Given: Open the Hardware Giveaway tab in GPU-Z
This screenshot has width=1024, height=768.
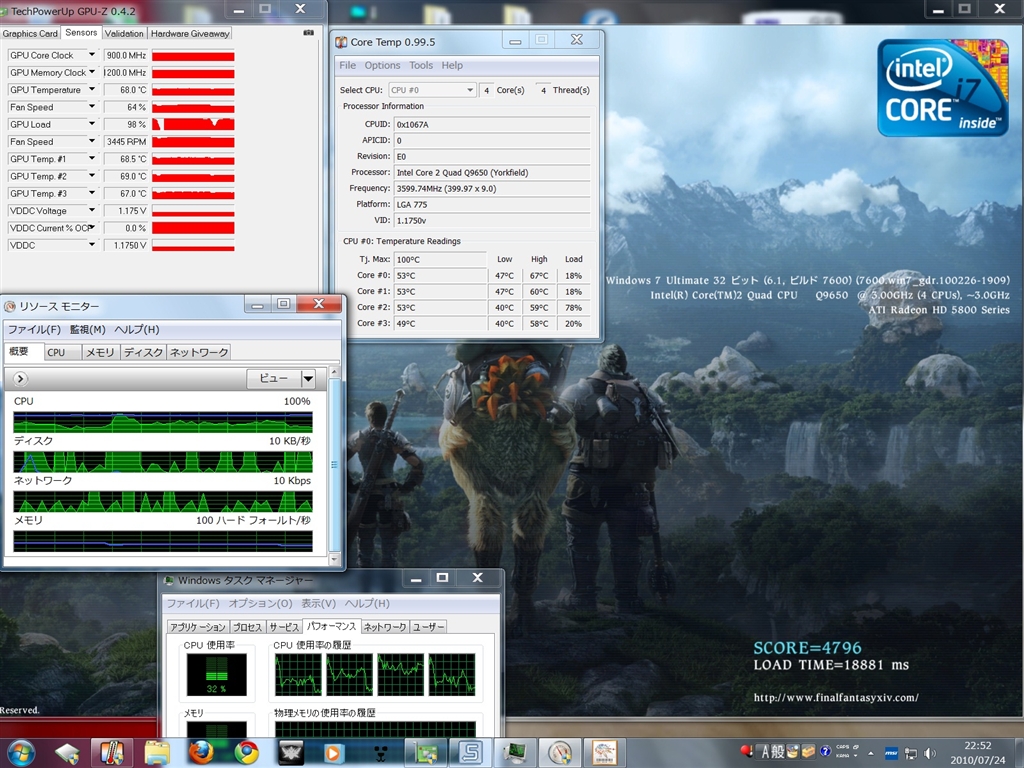Looking at the screenshot, I should tap(190, 33).
